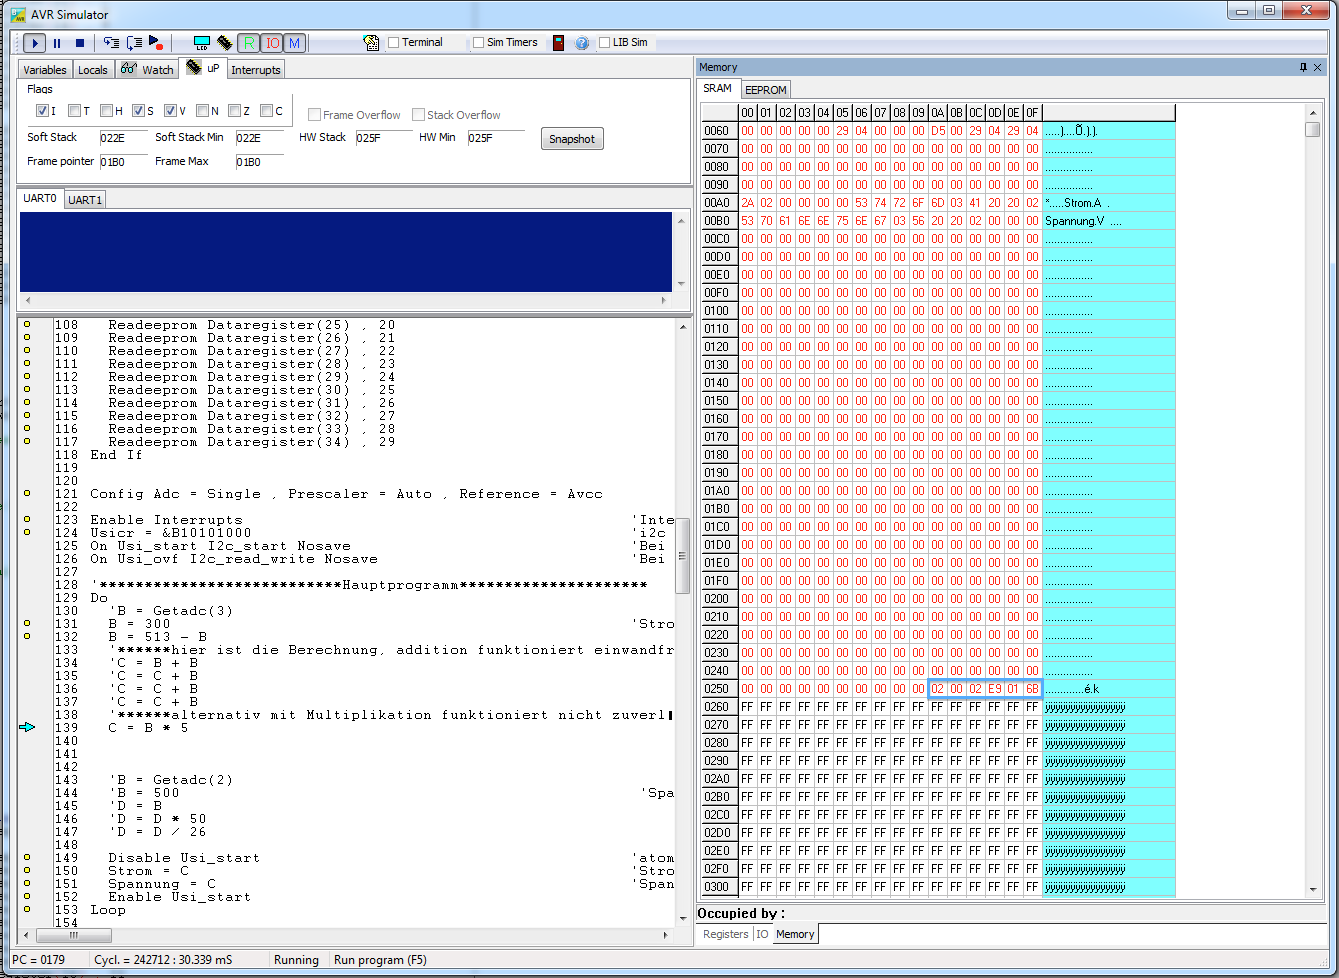Enable the Sim Timers checkbox
Viewport: 1339px width, 978px height.
point(478,43)
